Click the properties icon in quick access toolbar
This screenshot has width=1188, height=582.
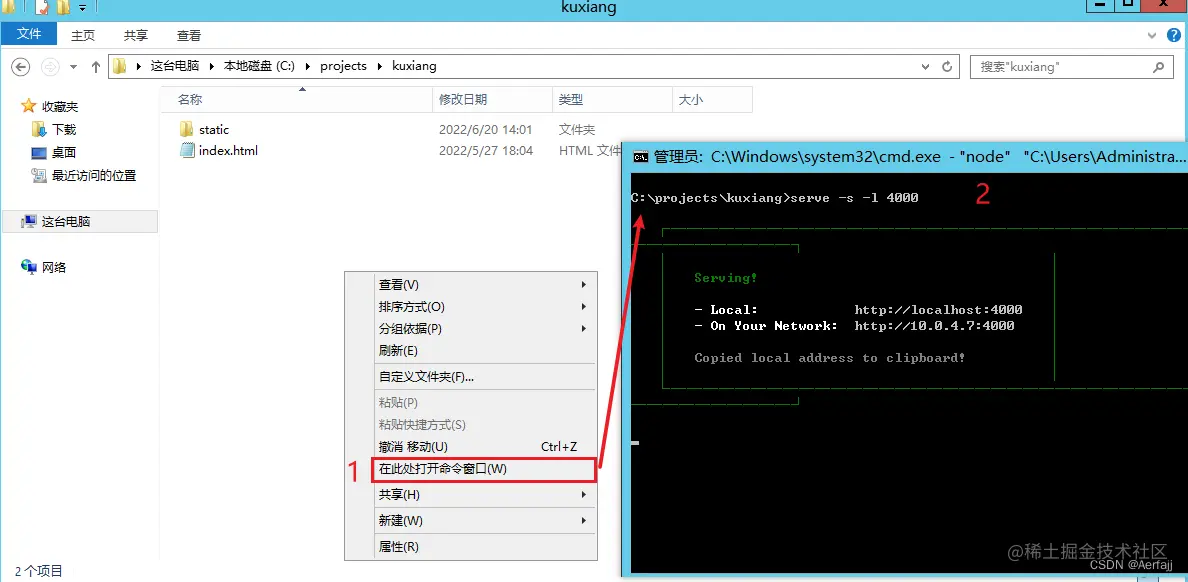pyautogui.click(x=42, y=8)
